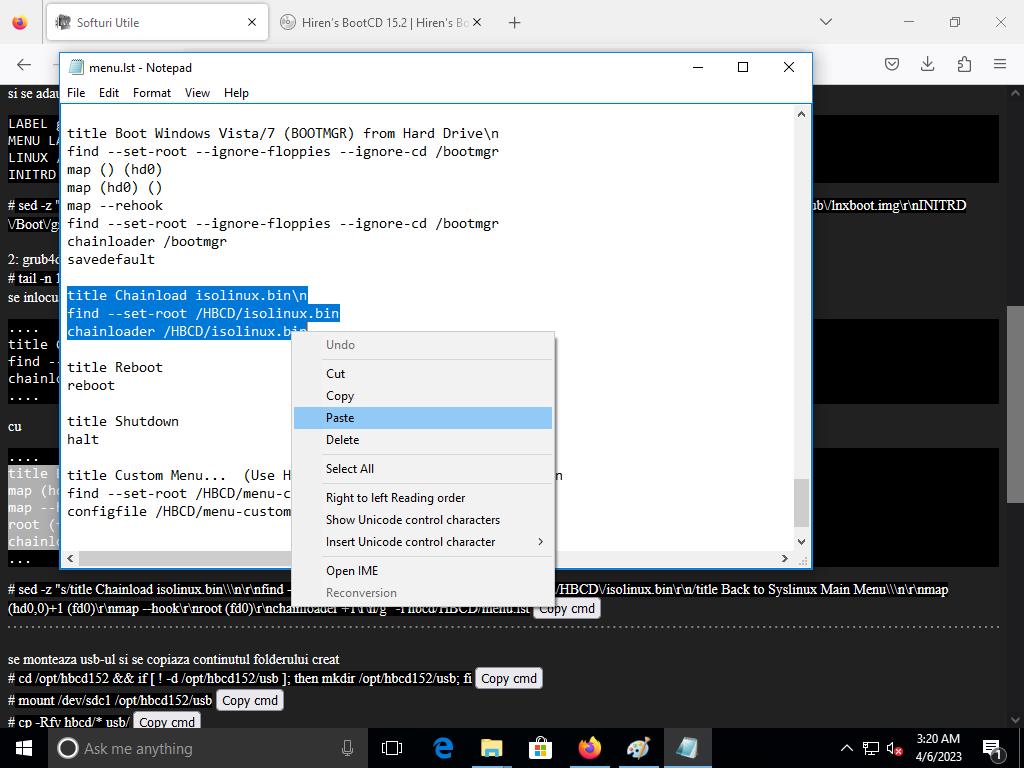Toggle Right to left Reading order
This screenshot has height=768, width=1024.
click(395, 498)
